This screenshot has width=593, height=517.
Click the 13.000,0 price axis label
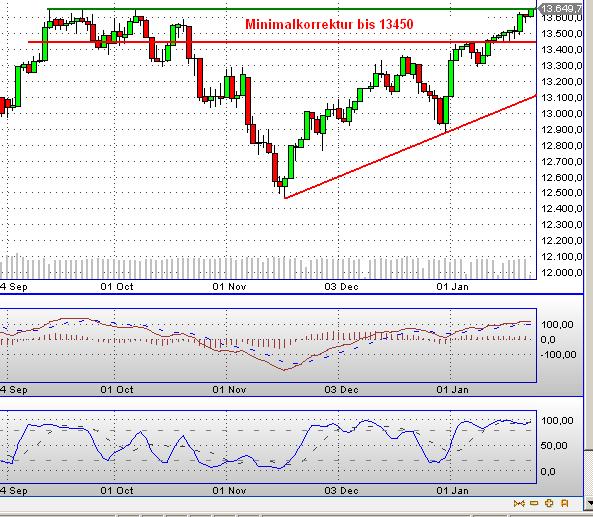point(562,113)
